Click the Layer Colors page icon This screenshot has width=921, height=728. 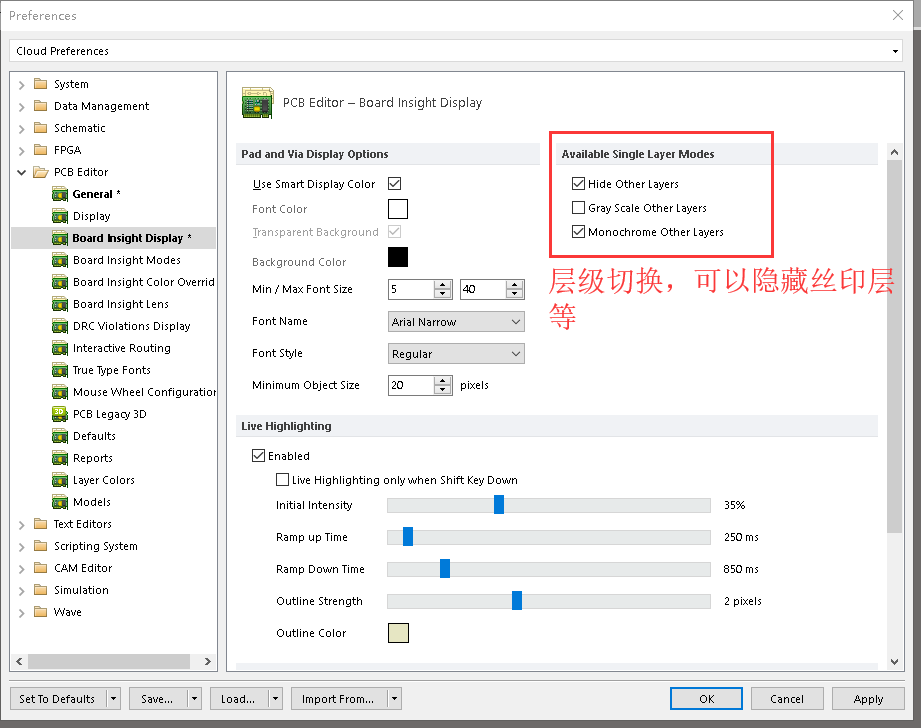click(60, 480)
